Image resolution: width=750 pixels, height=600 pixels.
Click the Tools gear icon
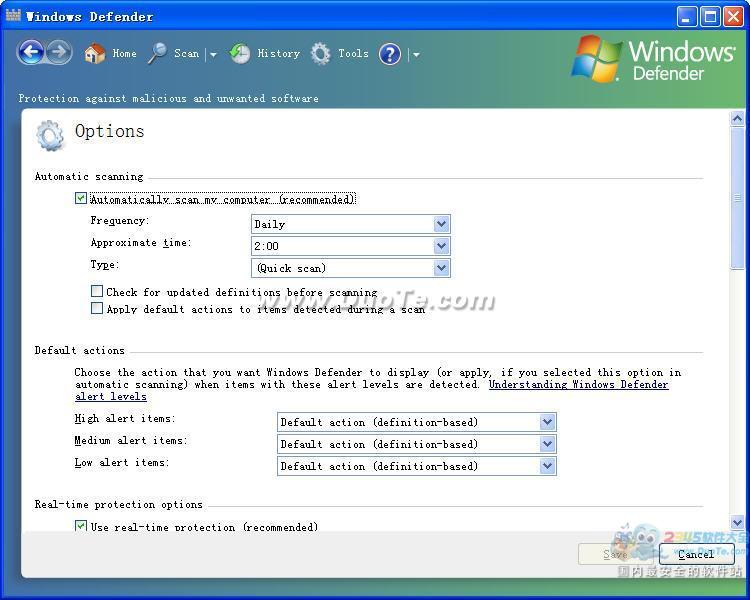click(x=320, y=54)
